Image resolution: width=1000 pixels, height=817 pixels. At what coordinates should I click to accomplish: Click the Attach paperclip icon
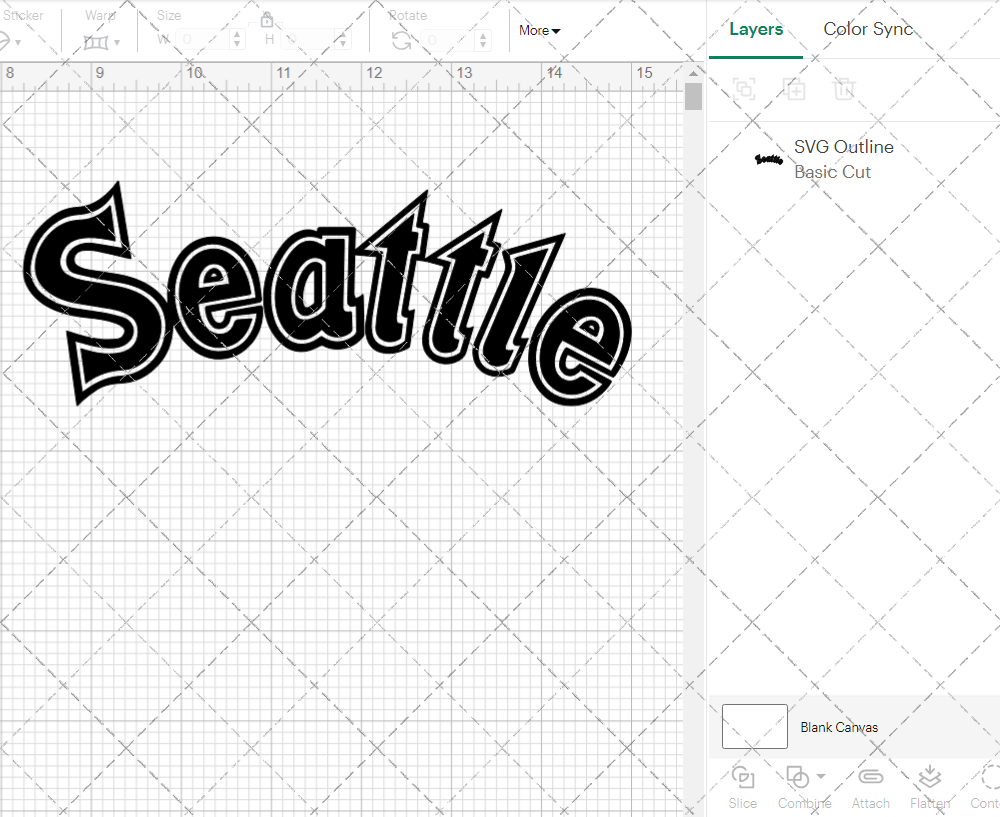870,777
